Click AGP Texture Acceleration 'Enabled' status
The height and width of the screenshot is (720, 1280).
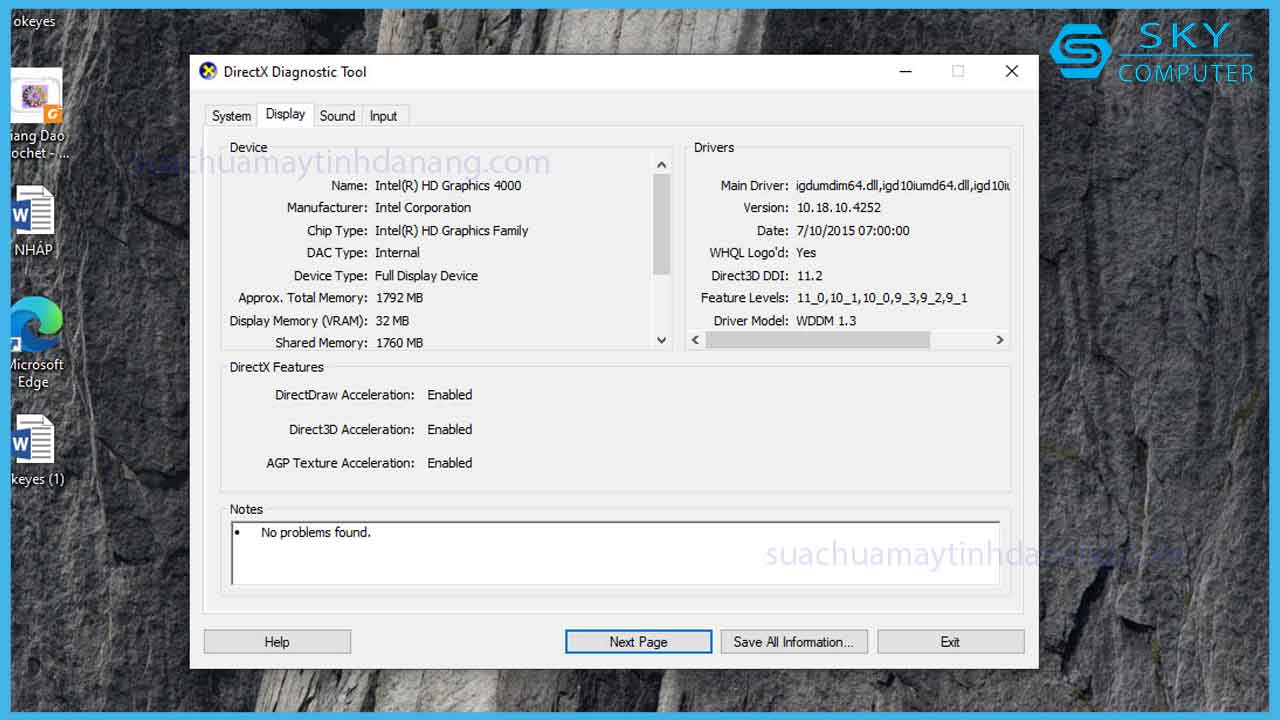pyautogui.click(x=450, y=463)
